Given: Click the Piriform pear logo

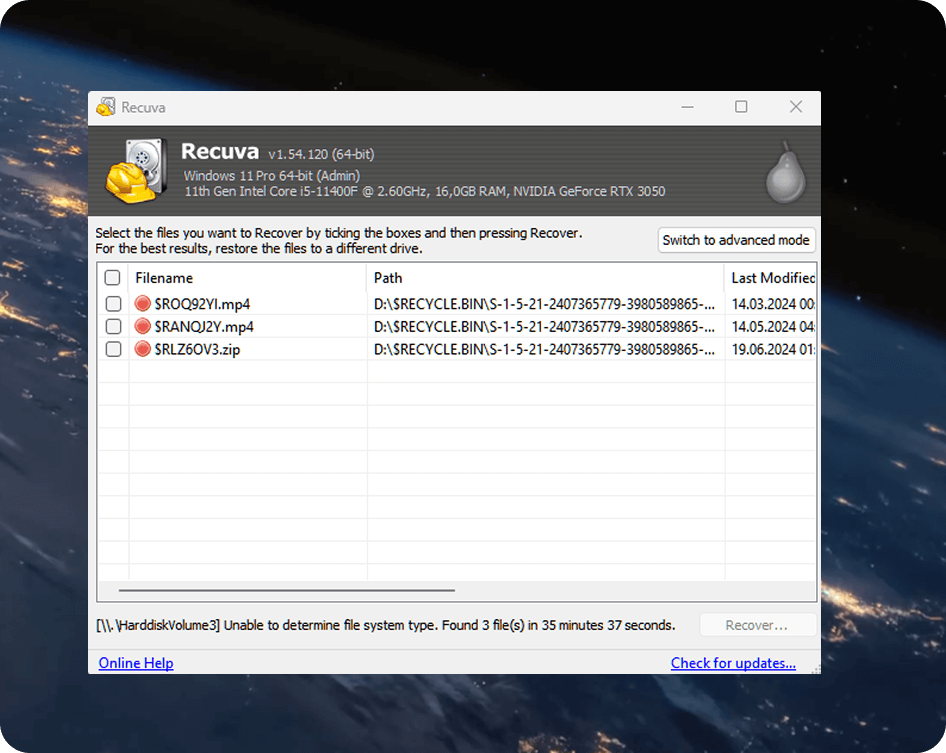Looking at the screenshot, I should coord(786,172).
